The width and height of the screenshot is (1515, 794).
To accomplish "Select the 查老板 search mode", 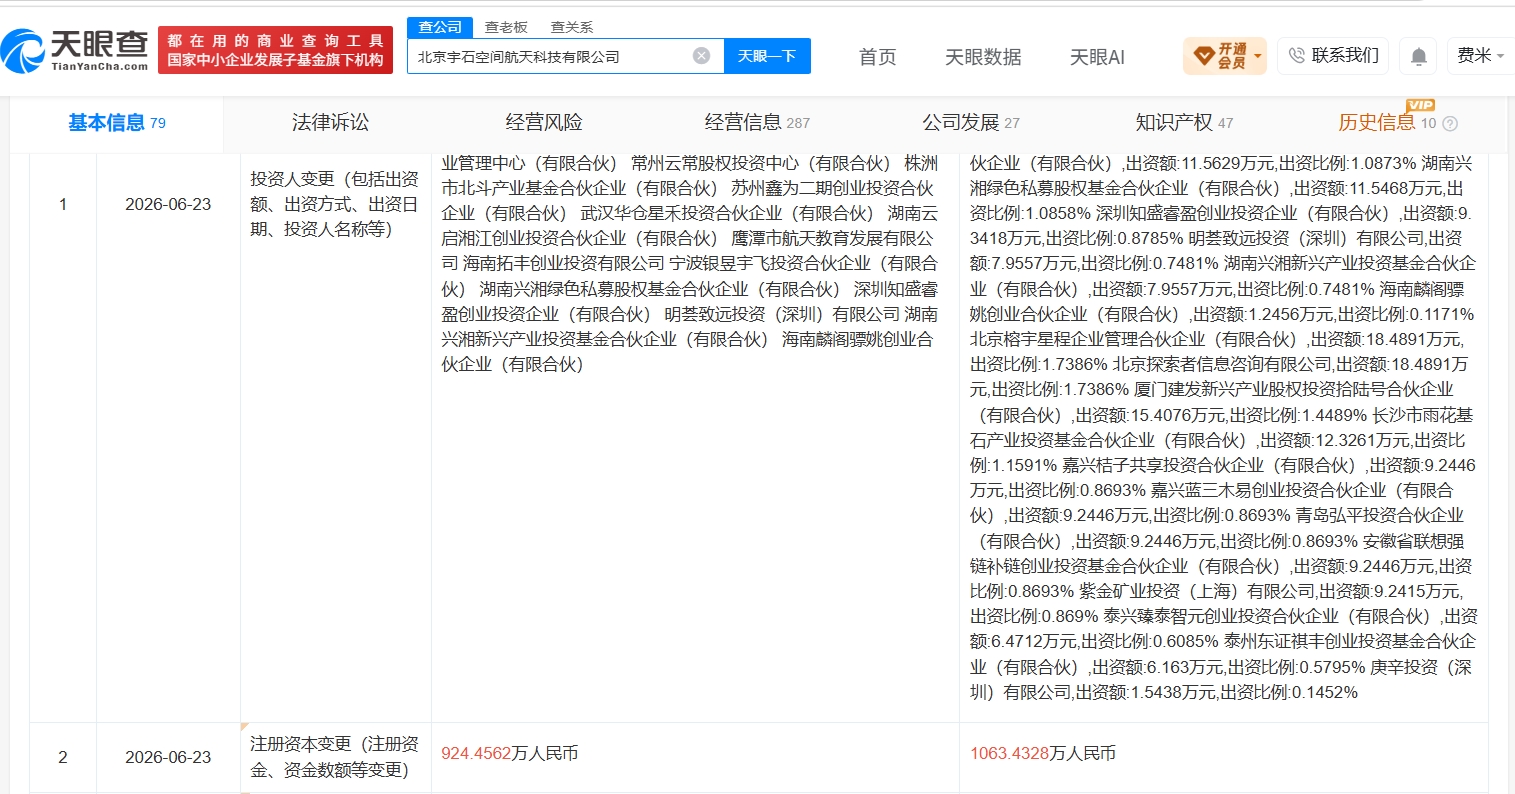I will click(x=506, y=27).
